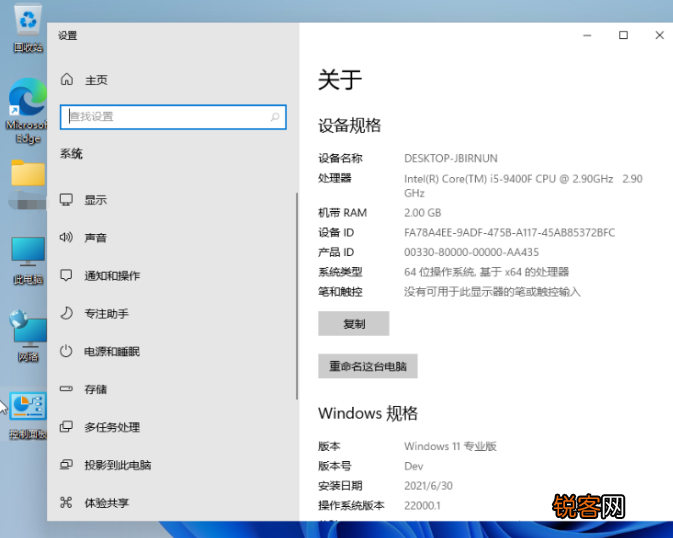Click the settings sidebar vertical scrollbar
Screen dimensions: 673x538
[x=297, y=296]
